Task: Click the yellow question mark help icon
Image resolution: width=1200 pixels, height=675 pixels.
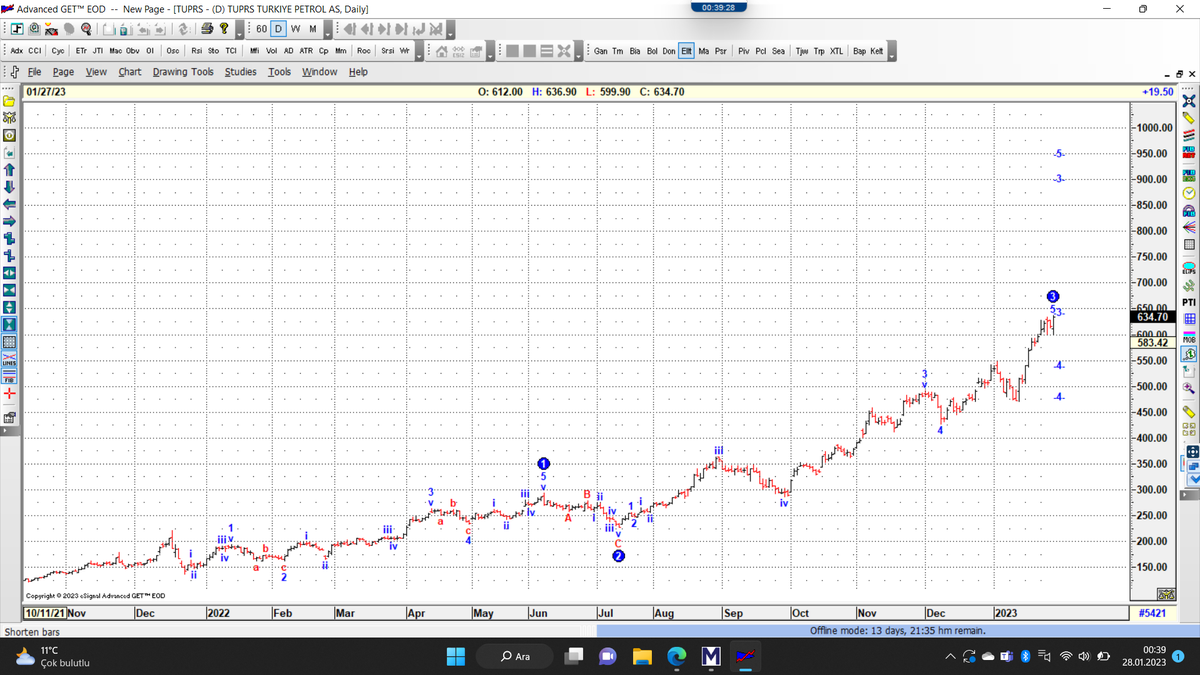Action: coord(224,28)
